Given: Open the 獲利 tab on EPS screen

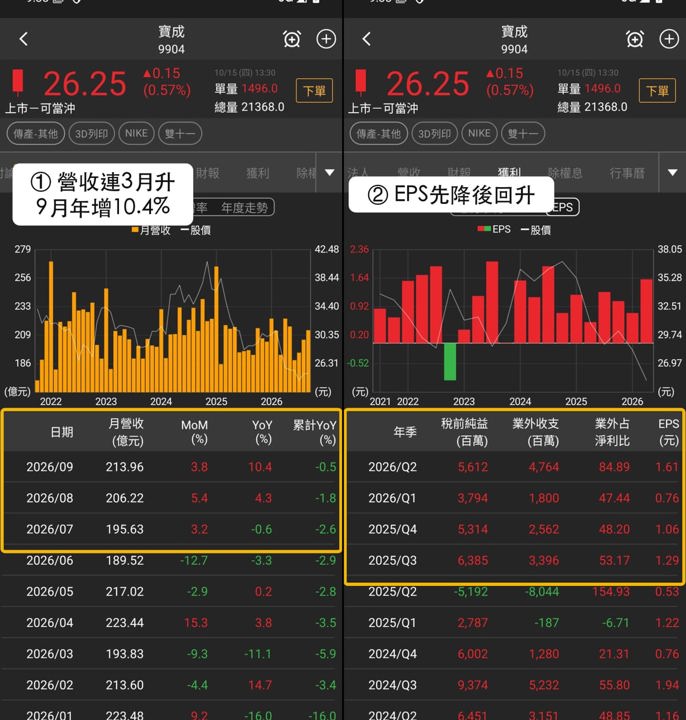Looking at the screenshot, I should [509, 173].
